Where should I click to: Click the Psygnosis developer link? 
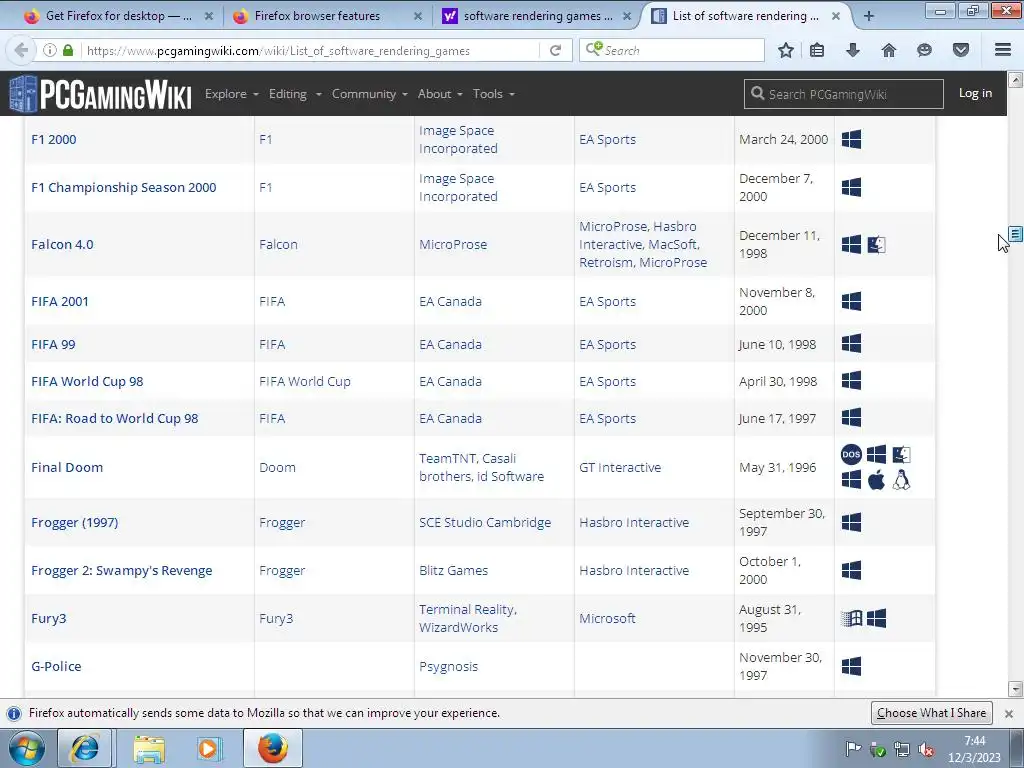pos(449,667)
